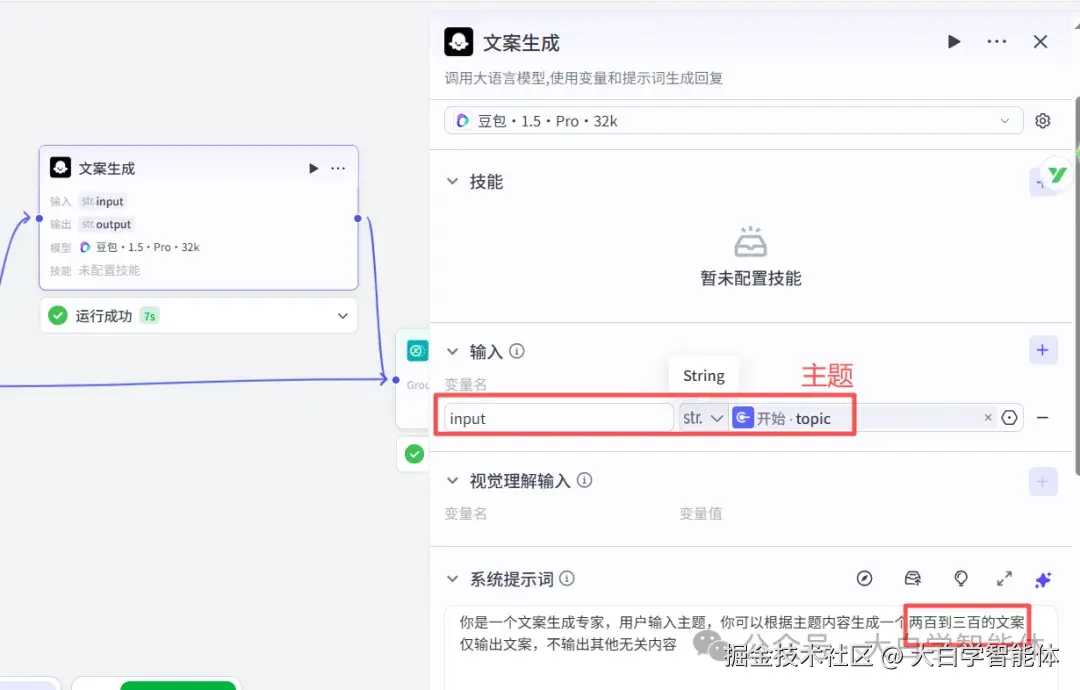This screenshot has height=690, width=1080.
Task: Remove the input variable with the − icon
Action: tap(1044, 417)
